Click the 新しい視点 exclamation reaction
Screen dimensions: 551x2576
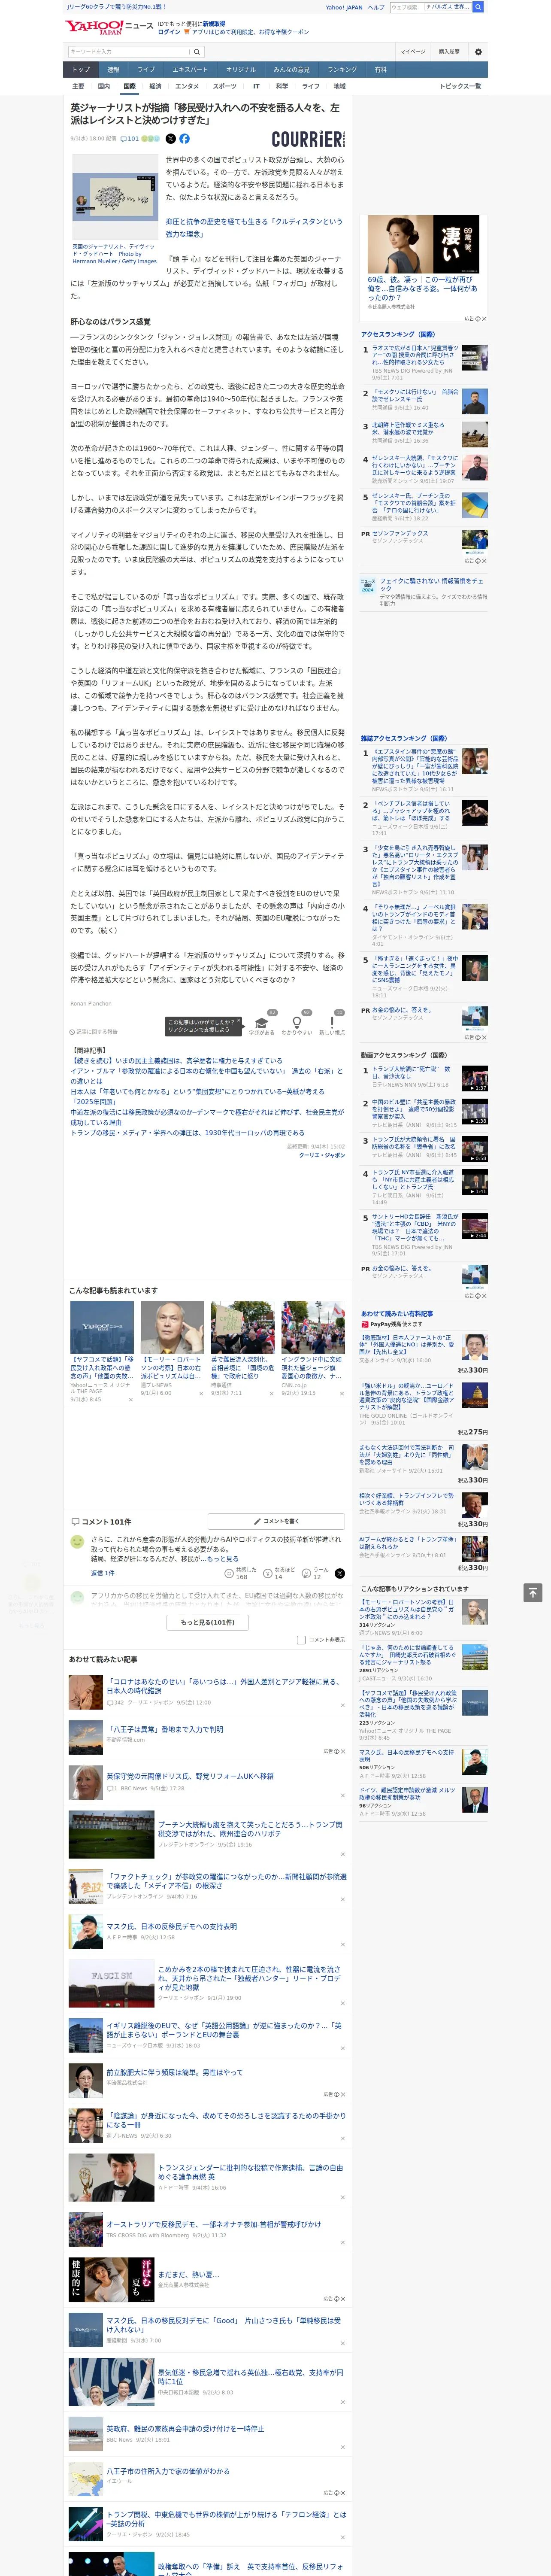pyautogui.click(x=332, y=1025)
